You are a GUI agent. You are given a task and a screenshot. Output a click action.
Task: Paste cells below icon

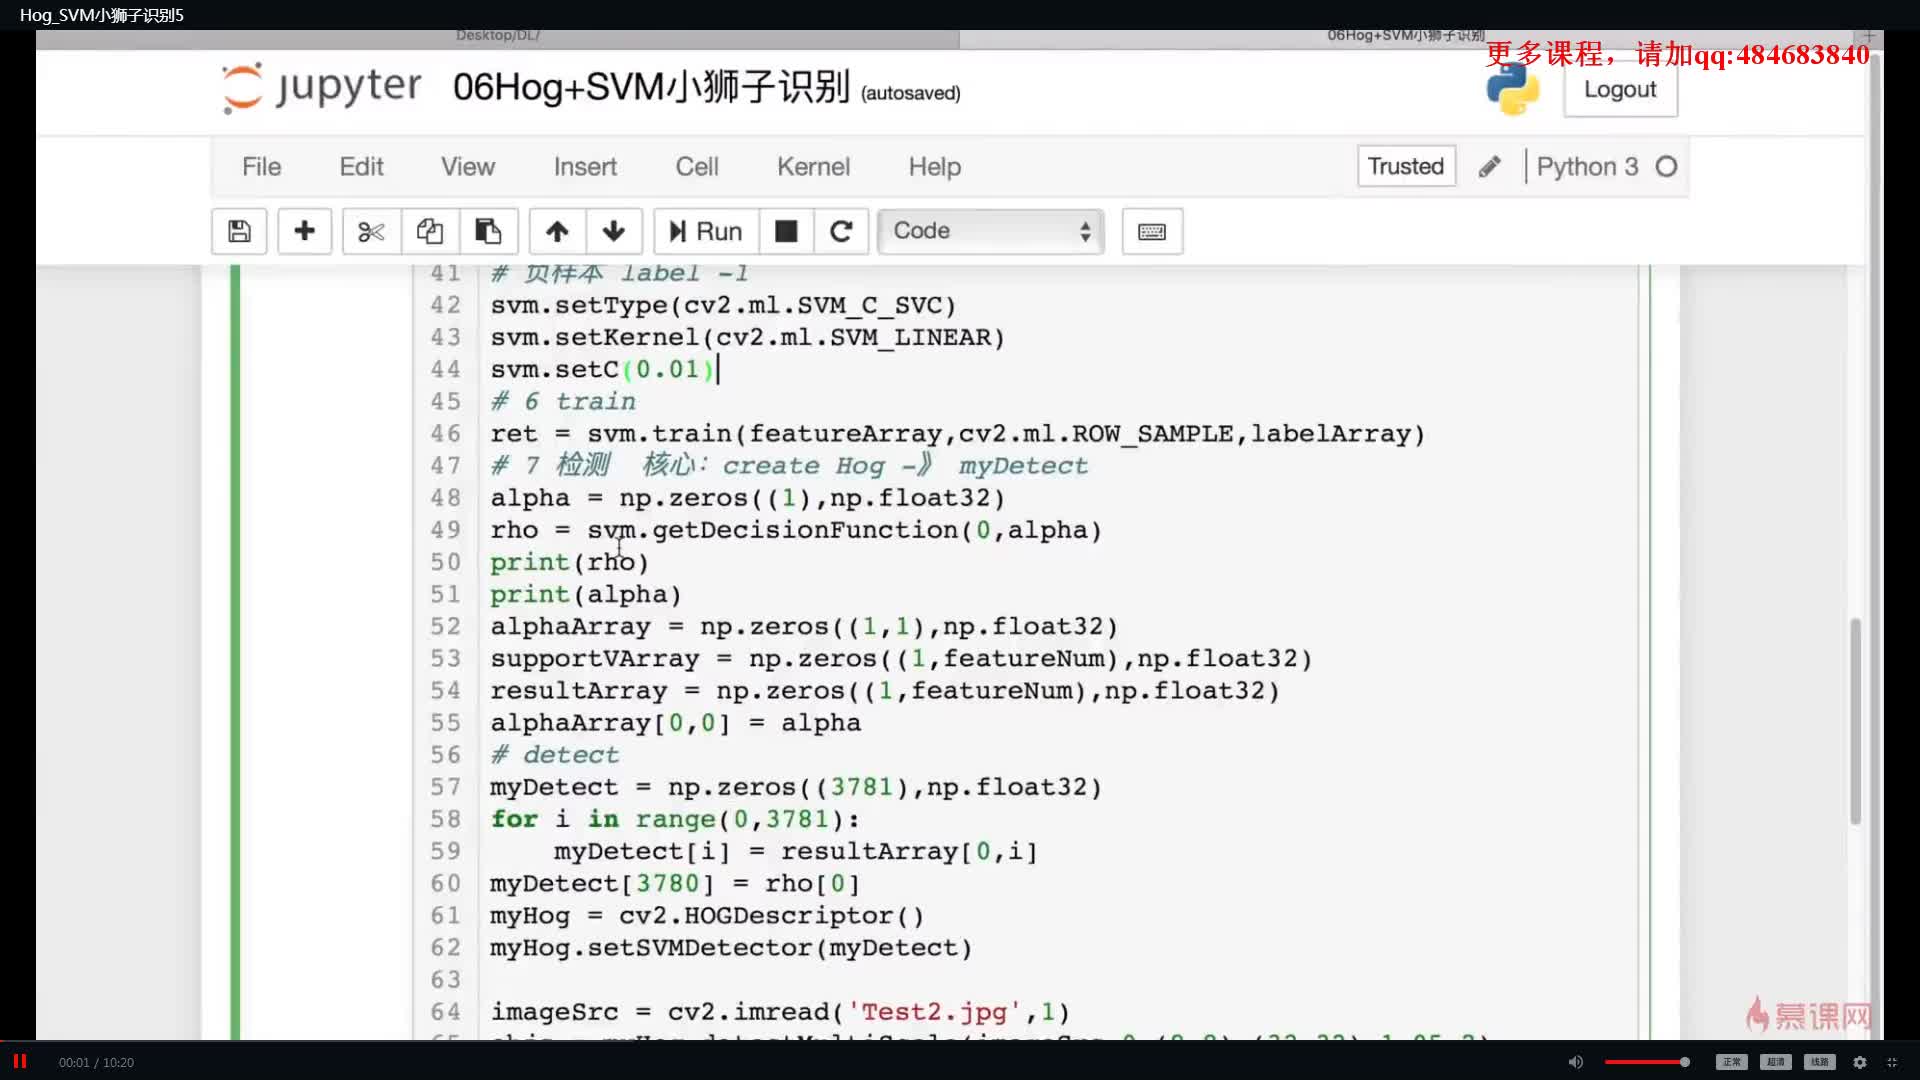[488, 232]
